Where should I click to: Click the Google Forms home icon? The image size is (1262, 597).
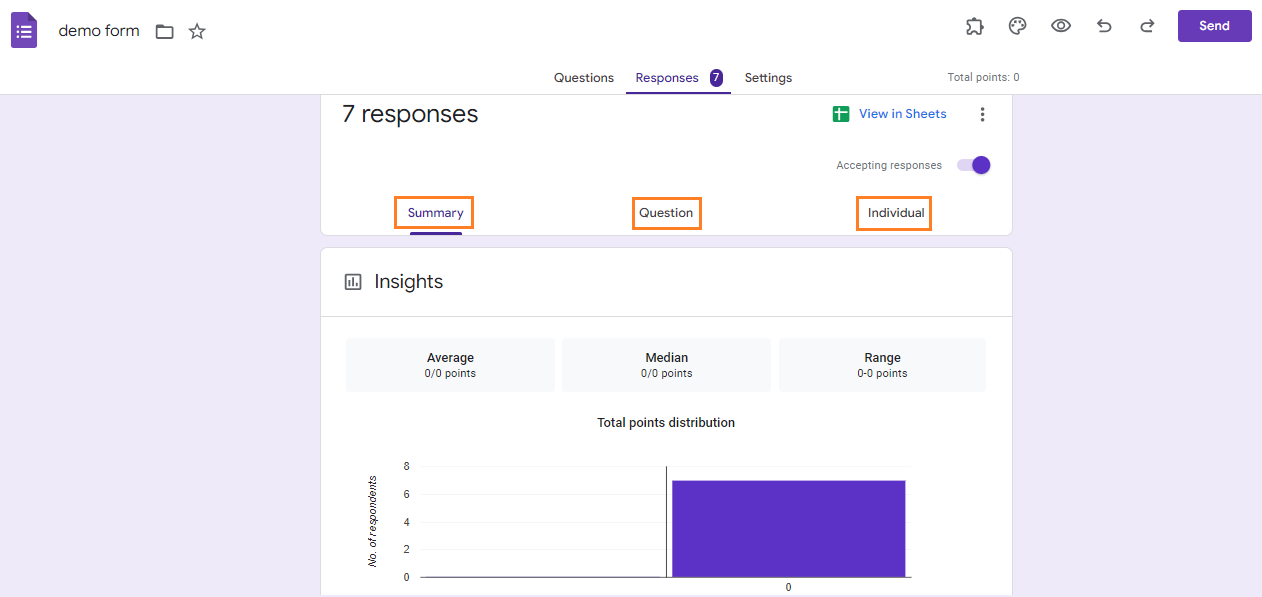coord(24,30)
